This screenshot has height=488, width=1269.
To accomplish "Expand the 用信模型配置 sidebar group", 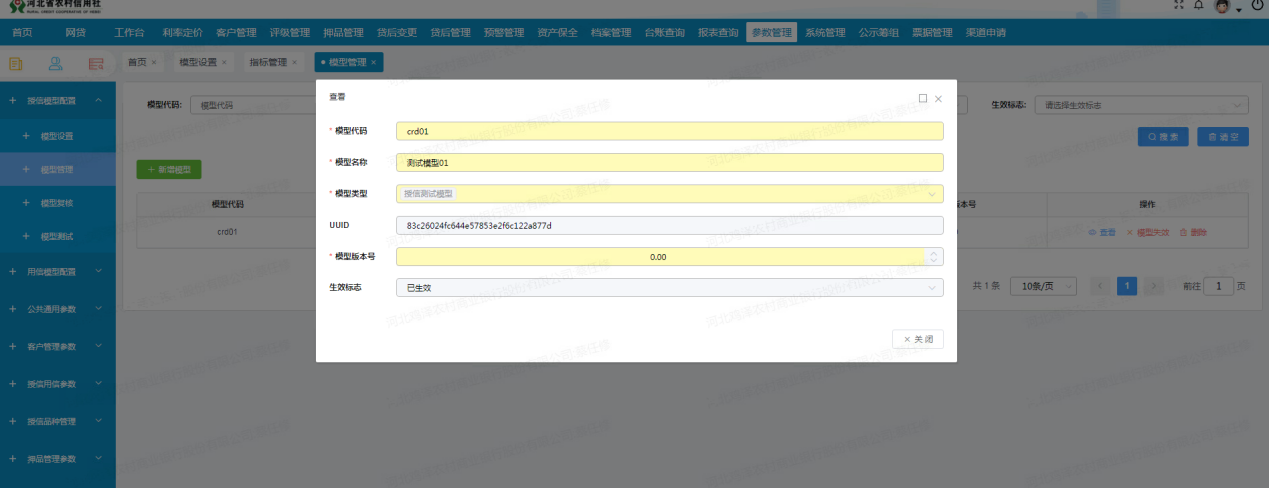I will click(99, 271).
